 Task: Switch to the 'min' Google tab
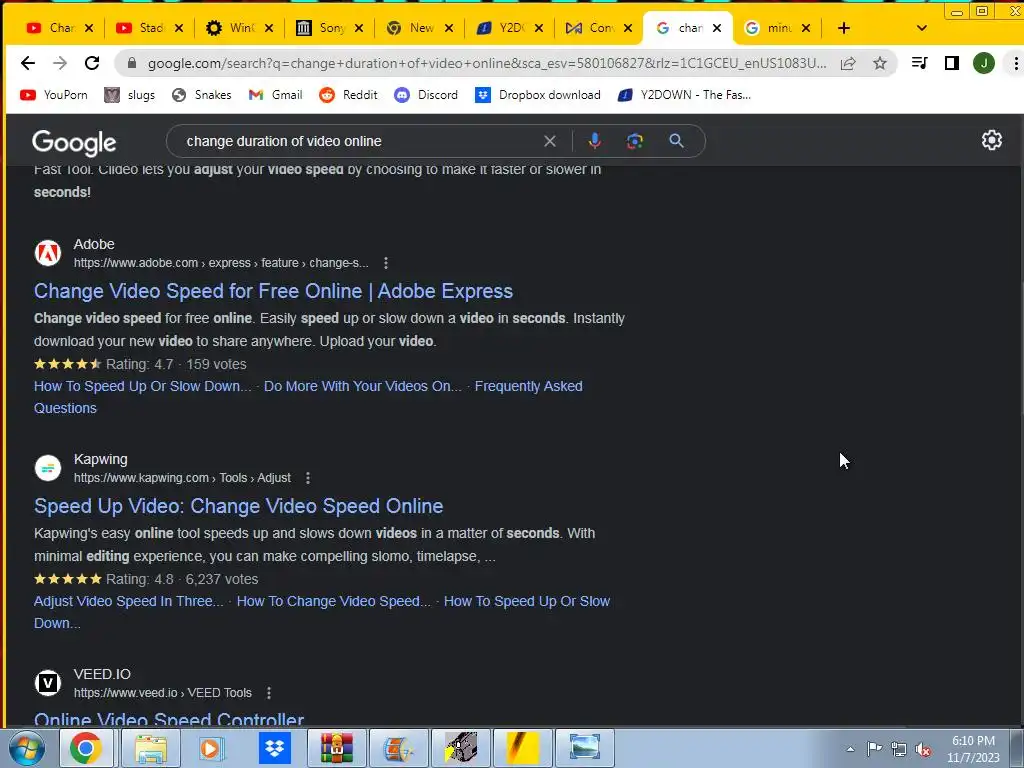(779, 28)
